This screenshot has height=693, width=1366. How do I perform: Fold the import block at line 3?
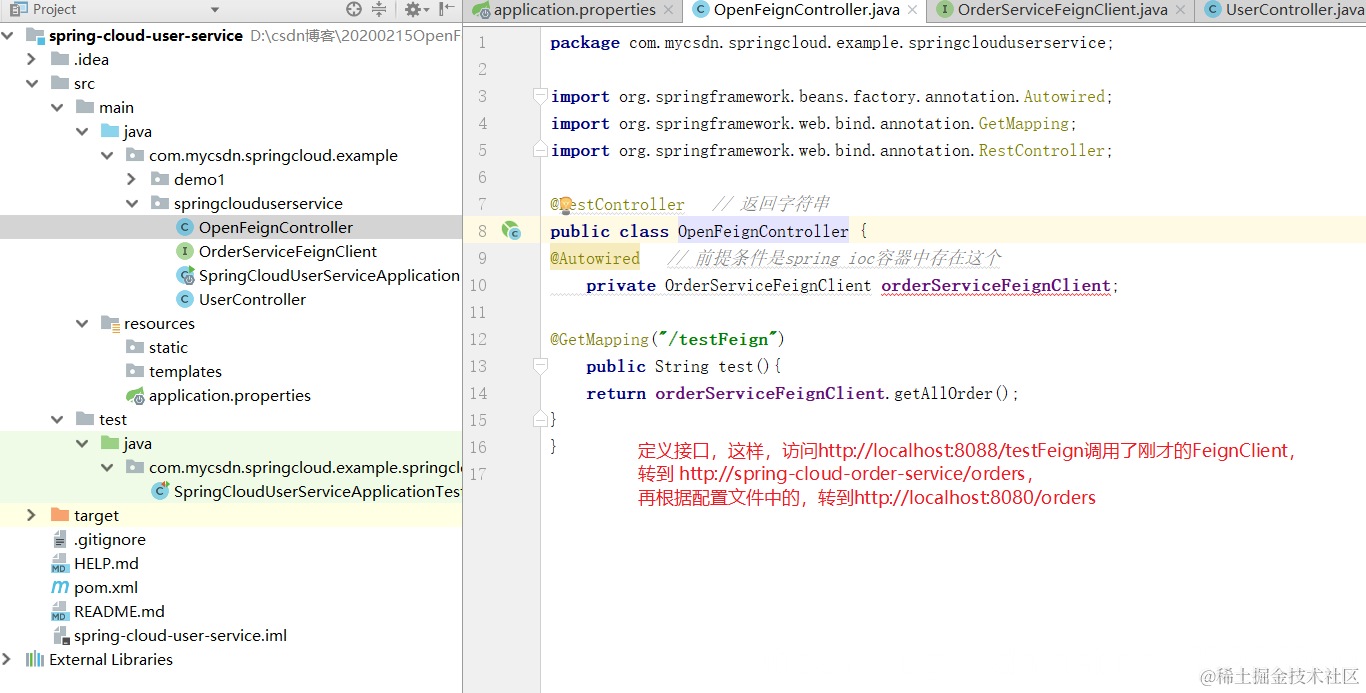(x=540, y=97)
